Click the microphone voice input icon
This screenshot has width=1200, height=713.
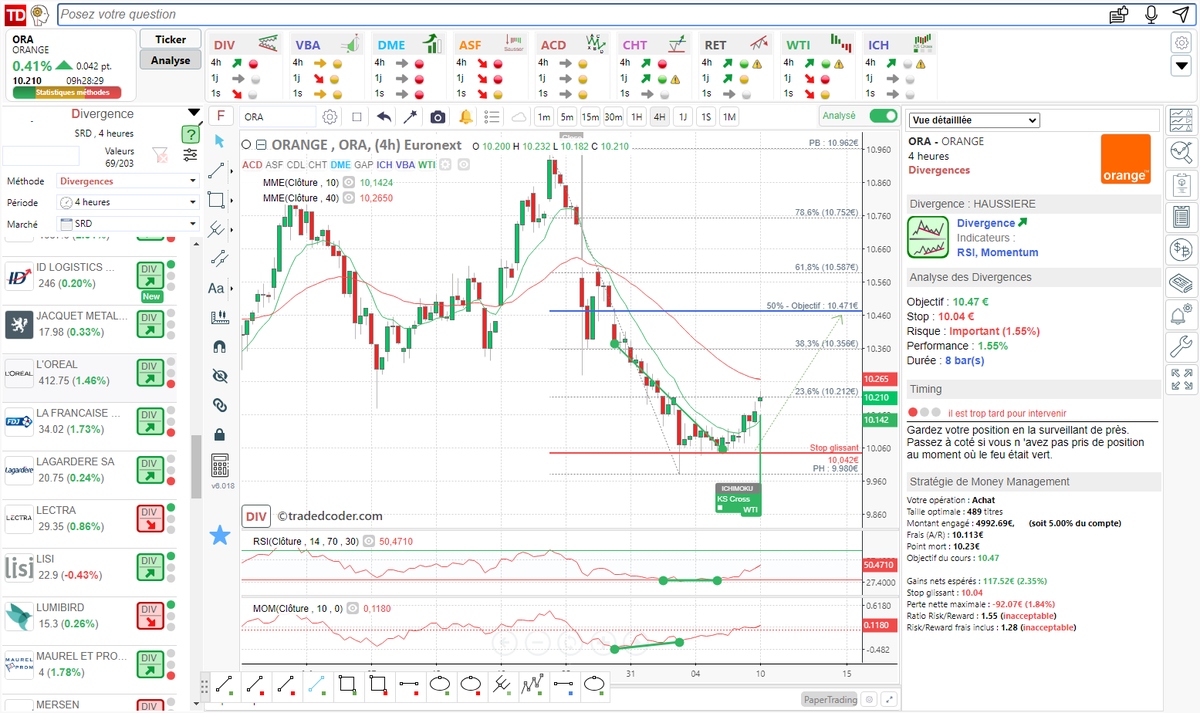click(x=1151, y=14)
